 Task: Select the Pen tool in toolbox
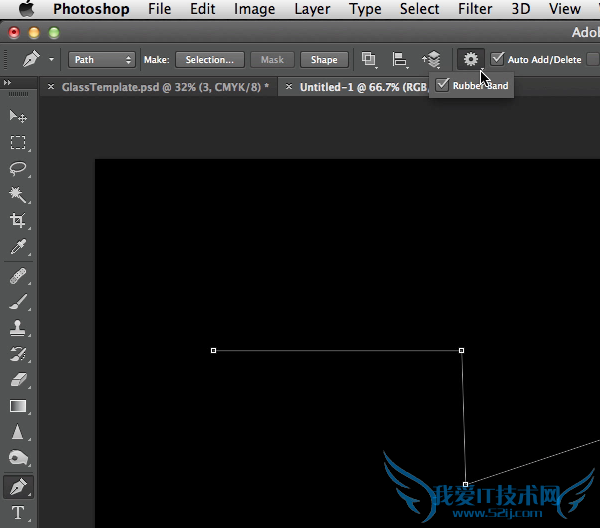click(x=18, y=487)
